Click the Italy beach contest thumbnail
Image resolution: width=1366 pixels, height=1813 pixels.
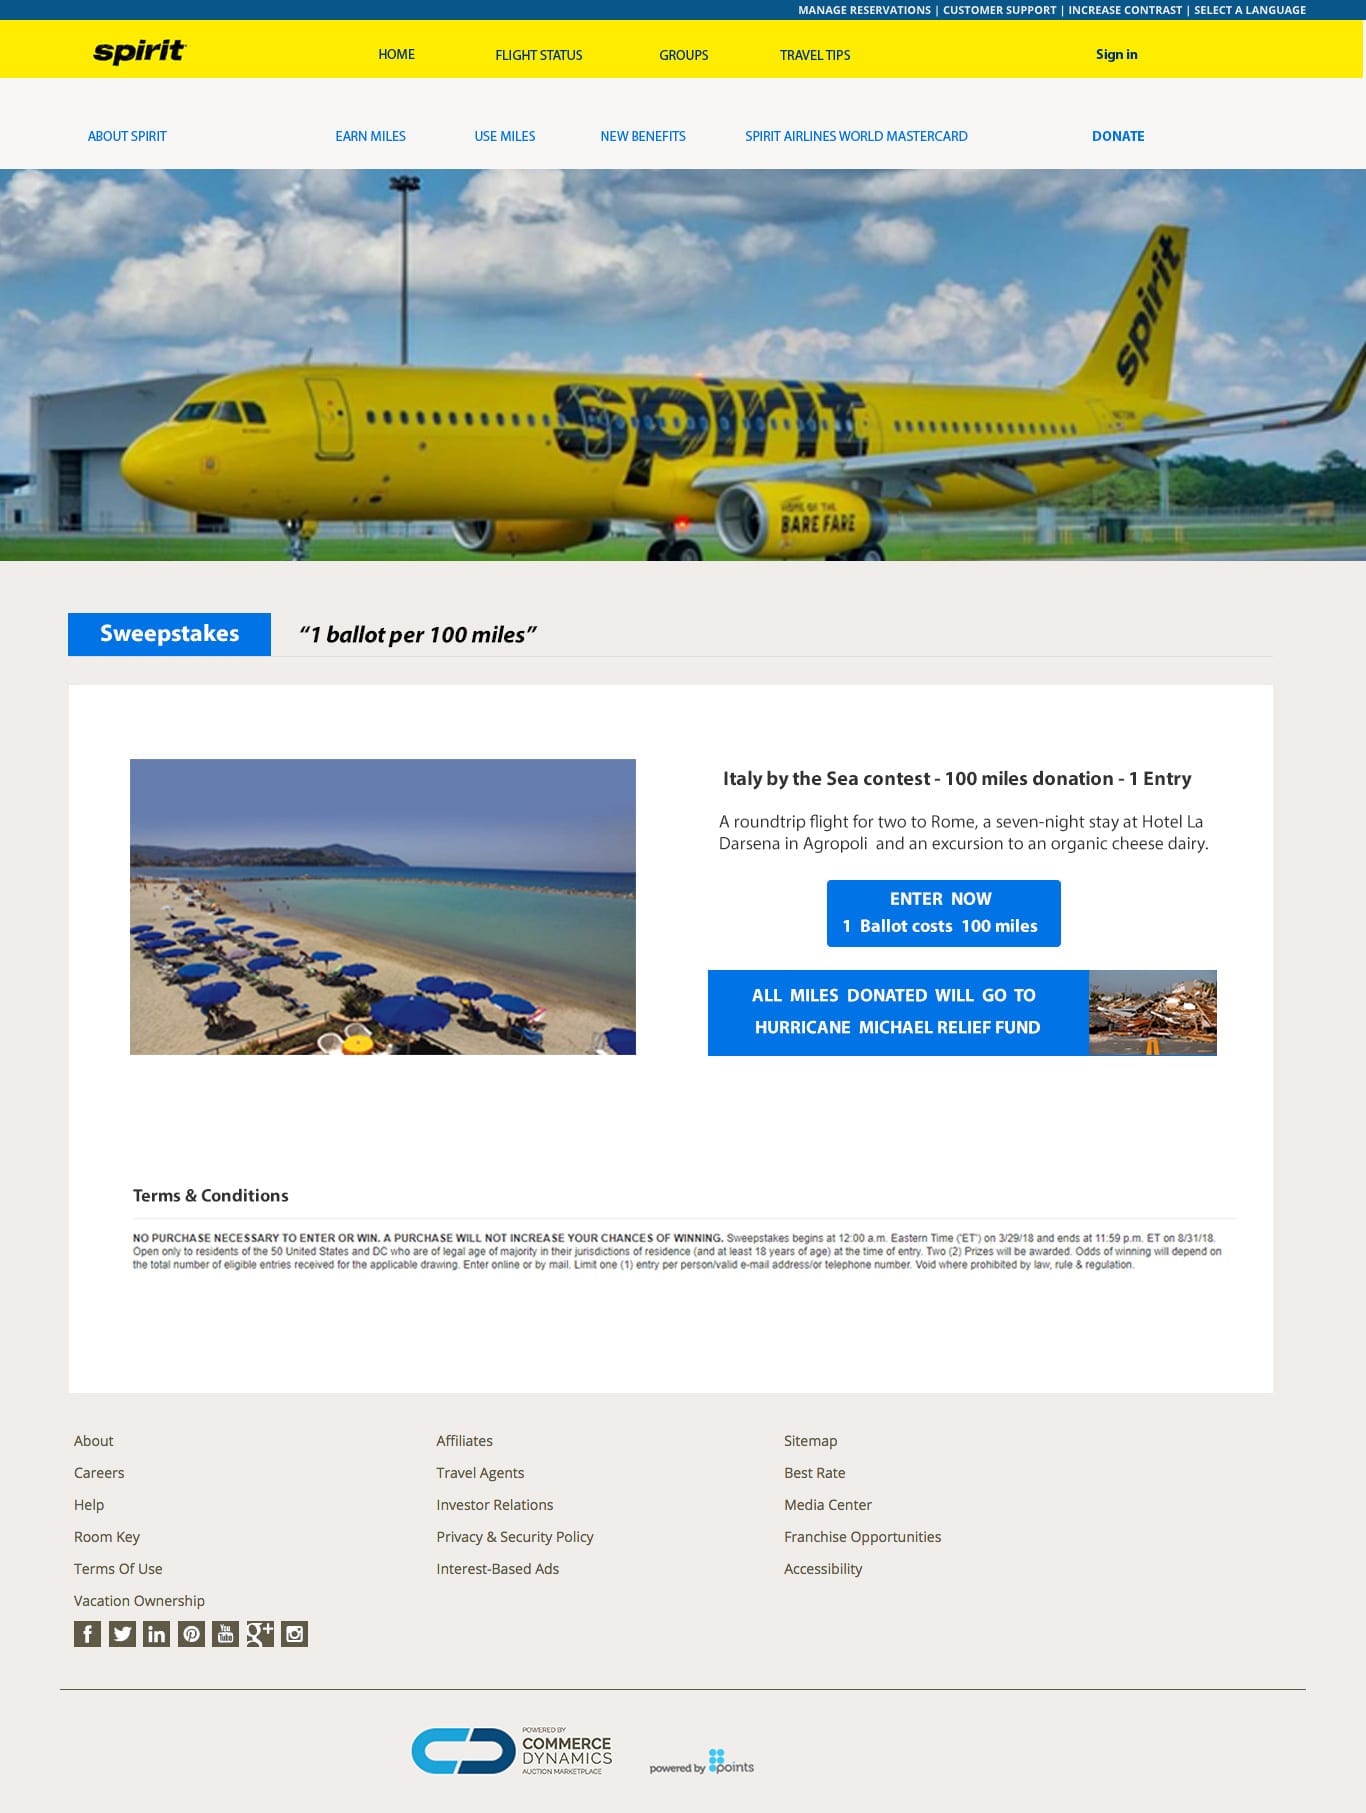(383, 906)
